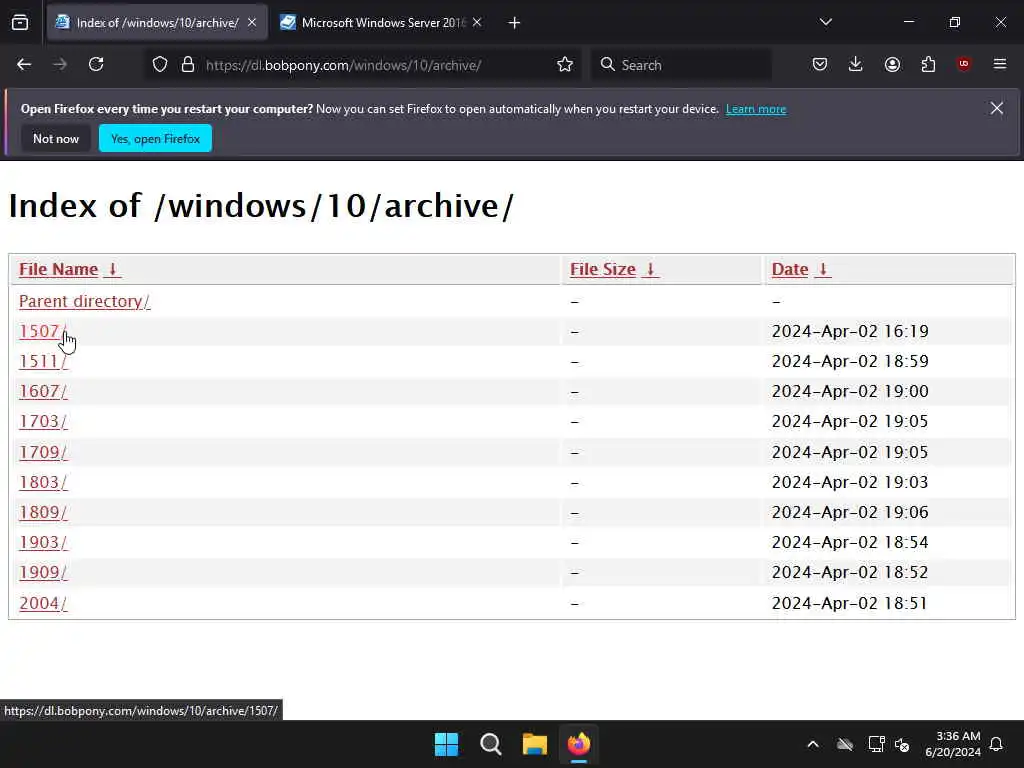This screenshot has height=768, width=1024.
Task: Go back to previous page
Action: click(24, 64)
